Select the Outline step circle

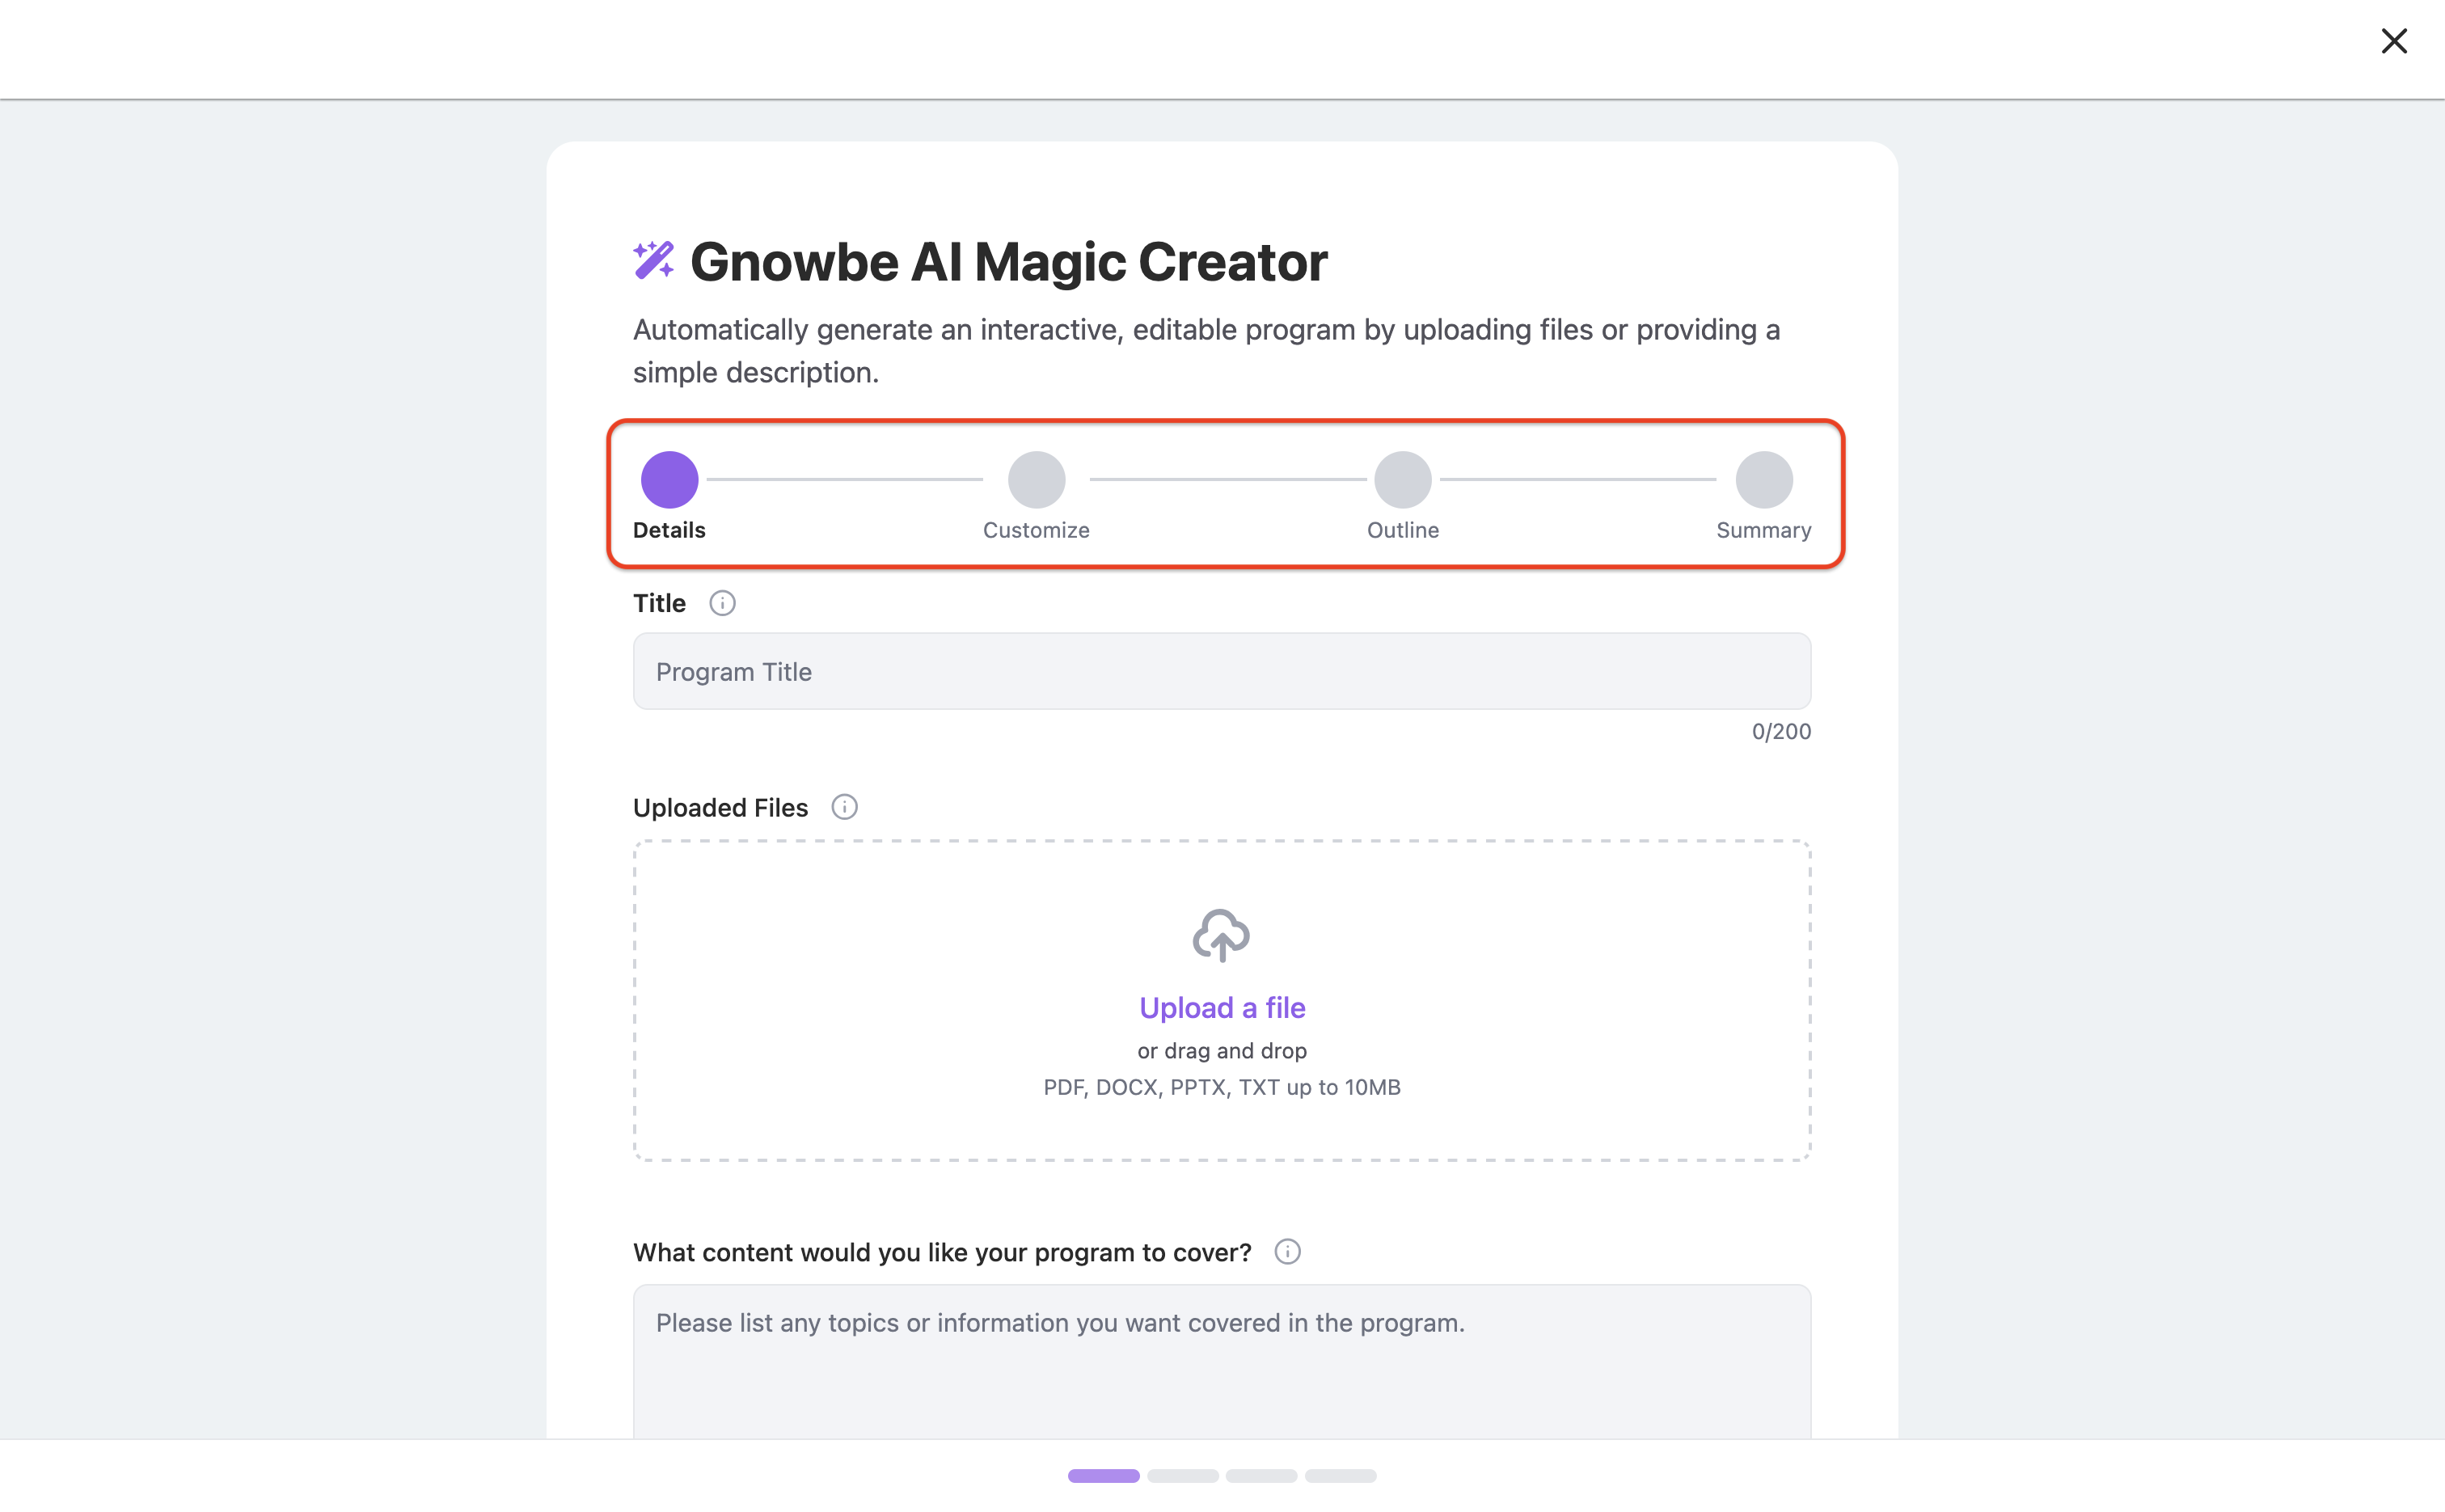[x=1403, y=480]
